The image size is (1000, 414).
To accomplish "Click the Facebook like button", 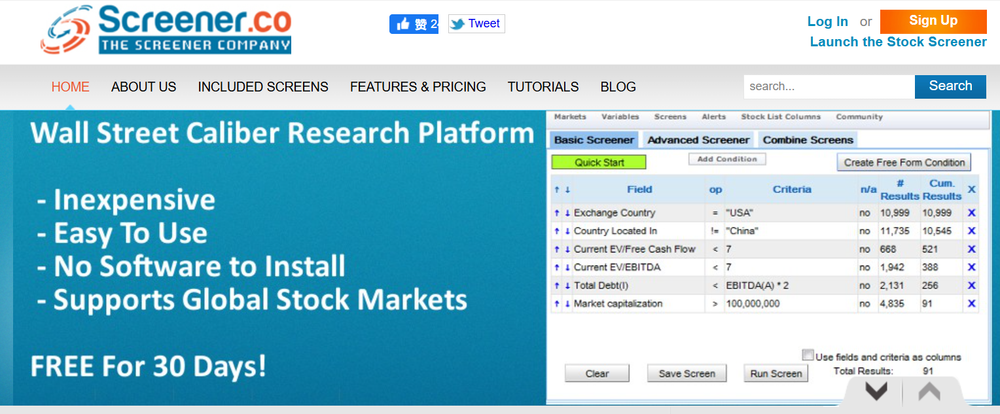I will point(414,24).
